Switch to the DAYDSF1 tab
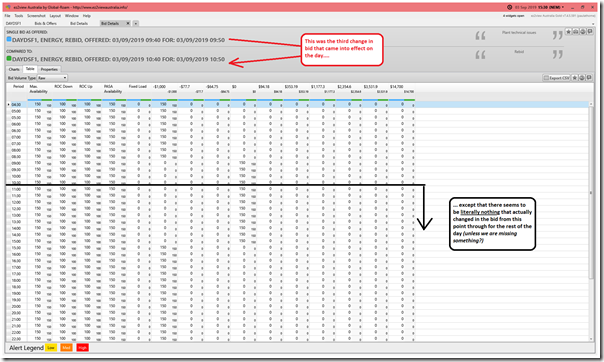This screenshot has height=362, width=604. click(14, 23)
